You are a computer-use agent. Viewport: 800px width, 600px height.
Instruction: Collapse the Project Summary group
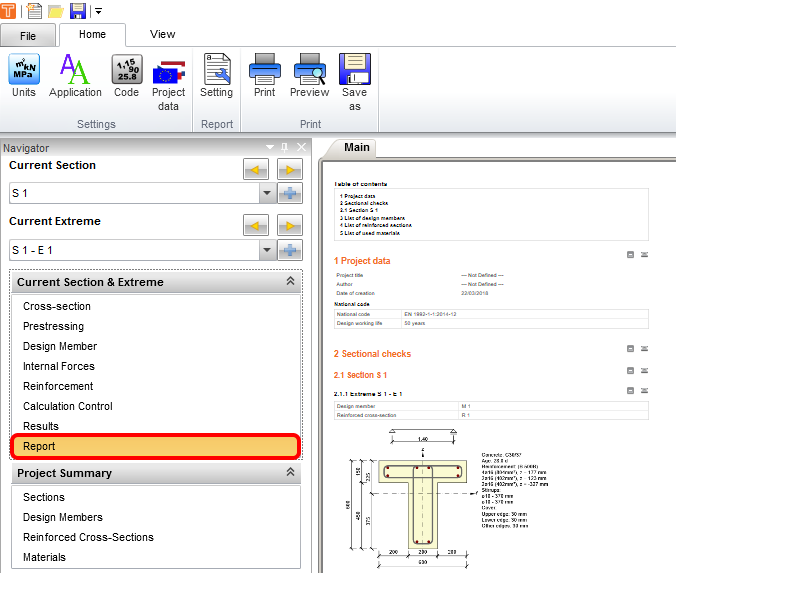290,473
